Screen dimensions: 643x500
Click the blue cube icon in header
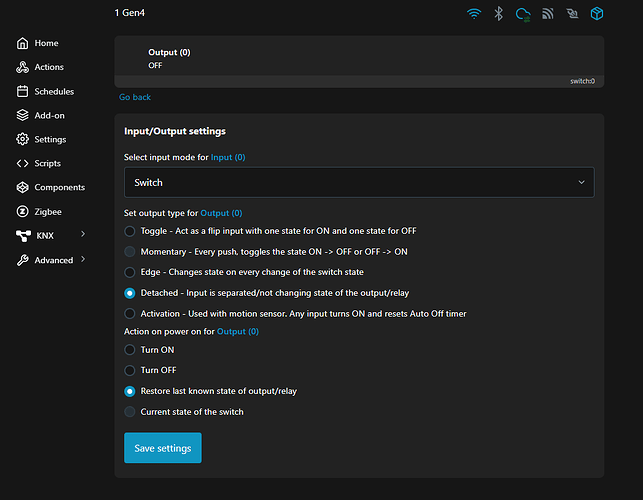[597, 14]
